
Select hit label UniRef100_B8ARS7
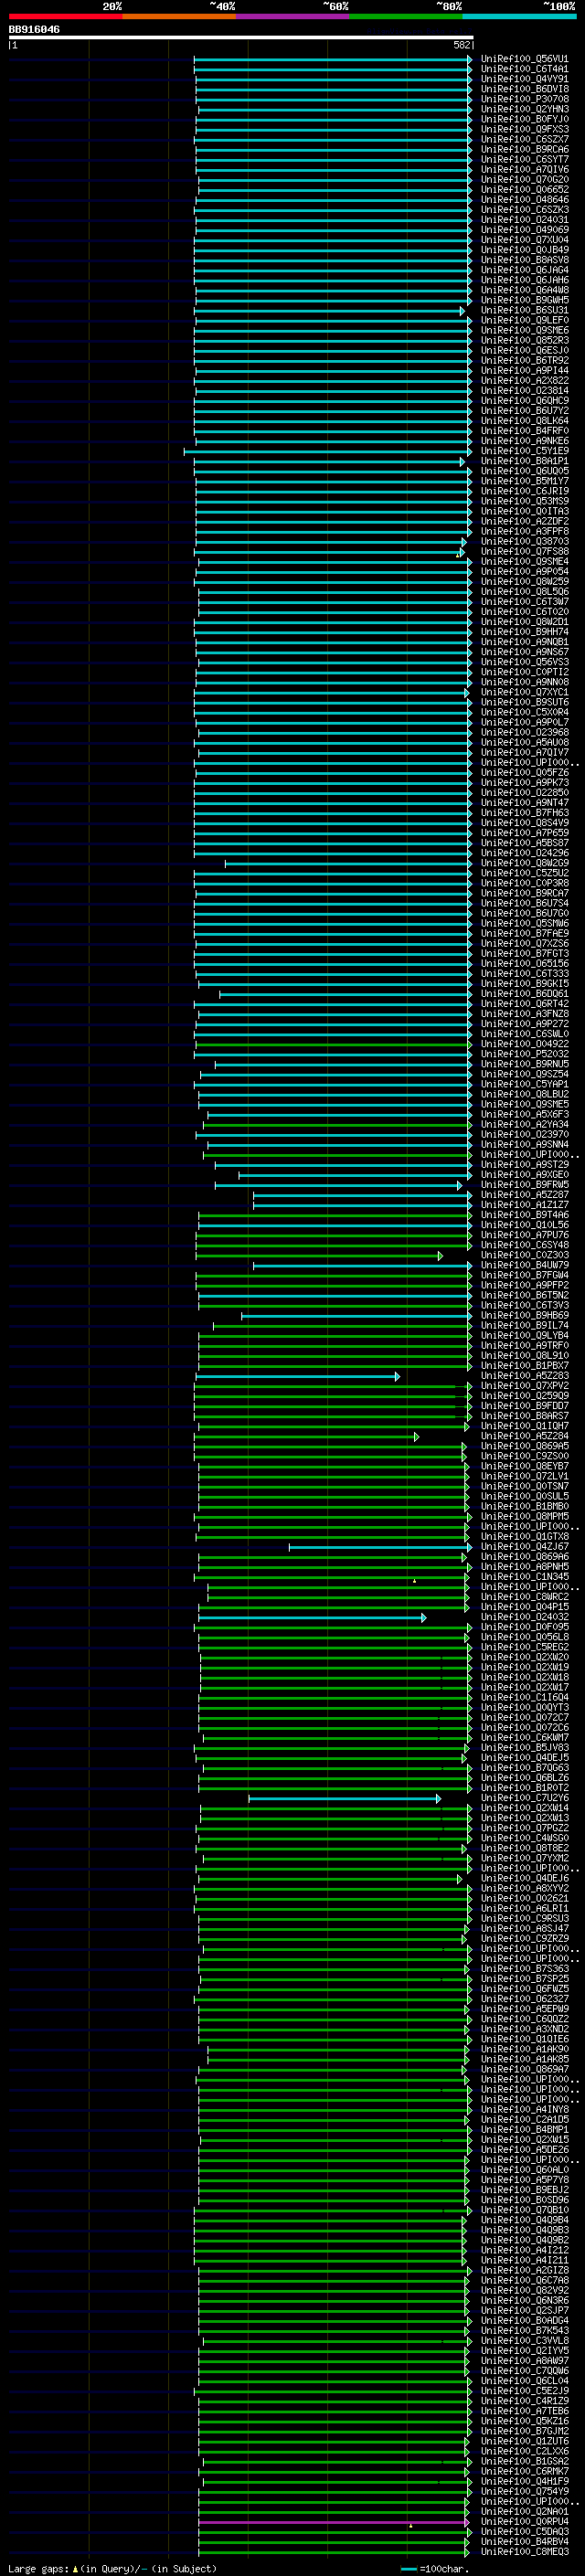[x=525, y=1416]
